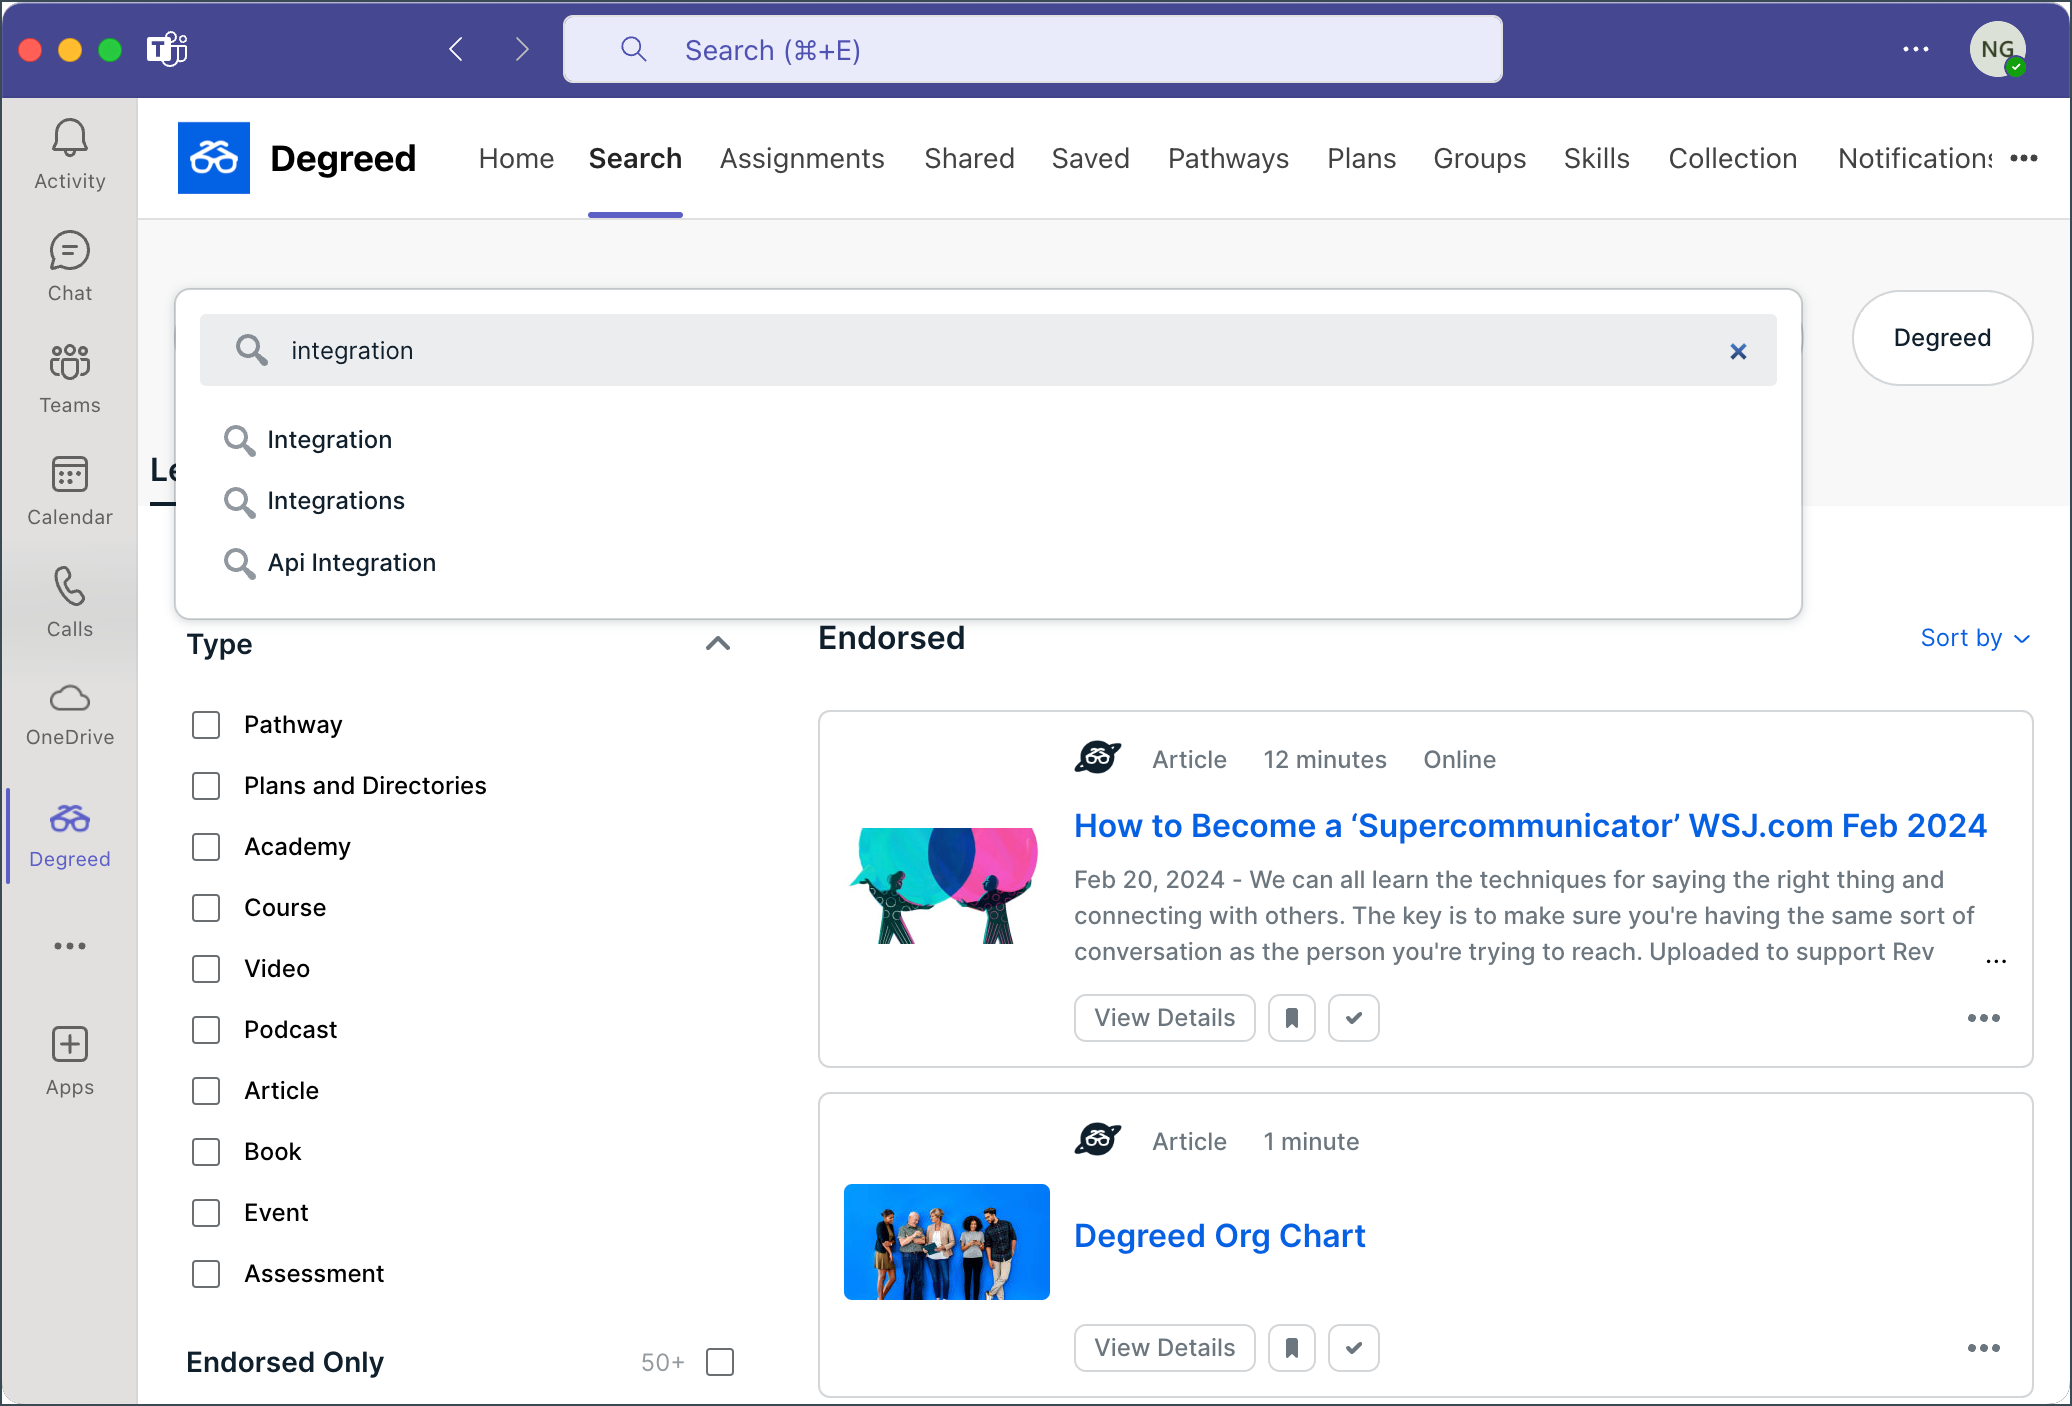The width and height of the screenshot is (2072, 1406).
Task: Switch to the Home tab
Action: (x=516, y=158)
